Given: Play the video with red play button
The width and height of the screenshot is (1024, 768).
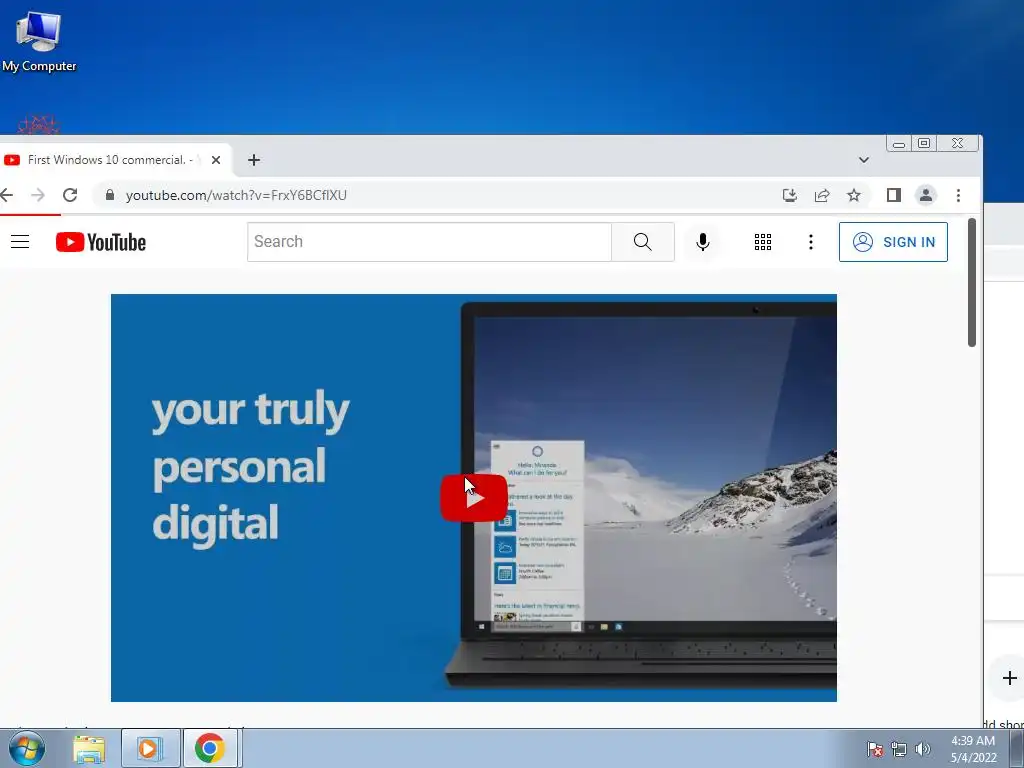Looking at the screenshot, I should (473, 498).
